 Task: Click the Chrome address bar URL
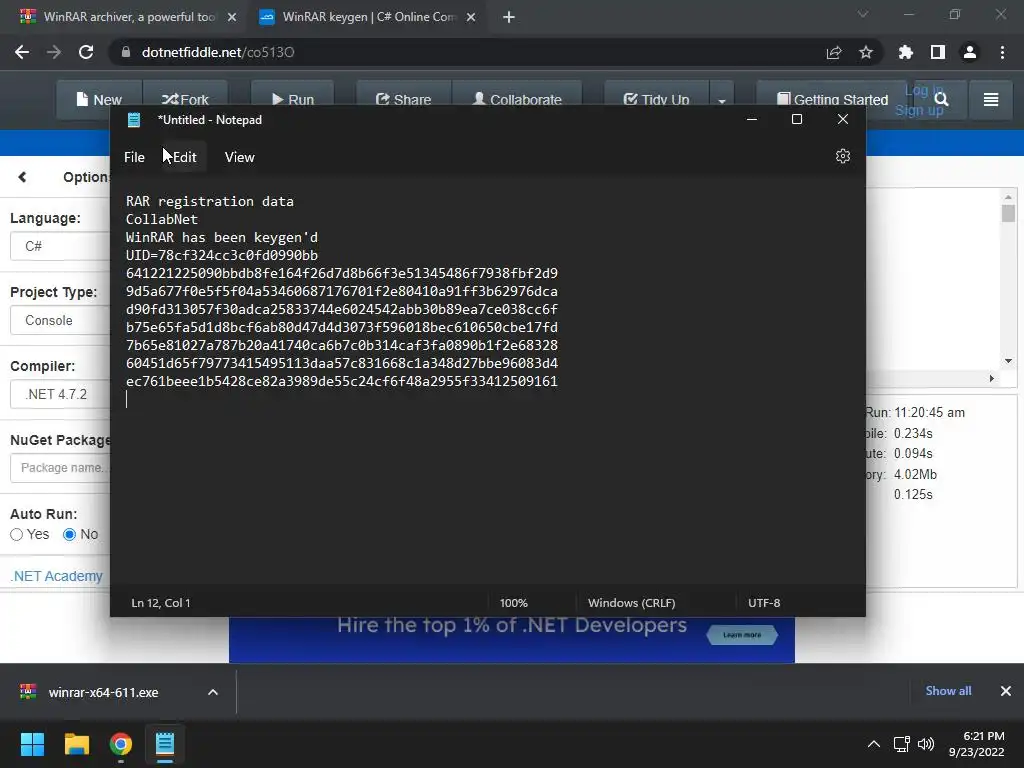218,52
